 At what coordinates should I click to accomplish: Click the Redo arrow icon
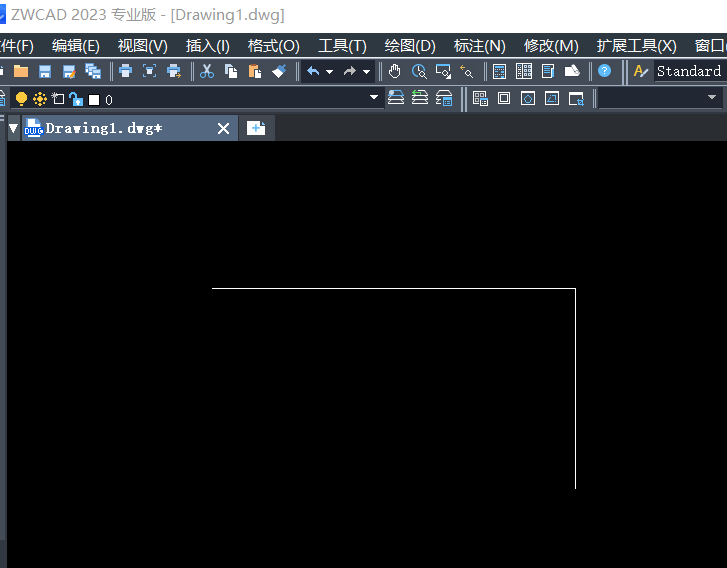point(350,71)
